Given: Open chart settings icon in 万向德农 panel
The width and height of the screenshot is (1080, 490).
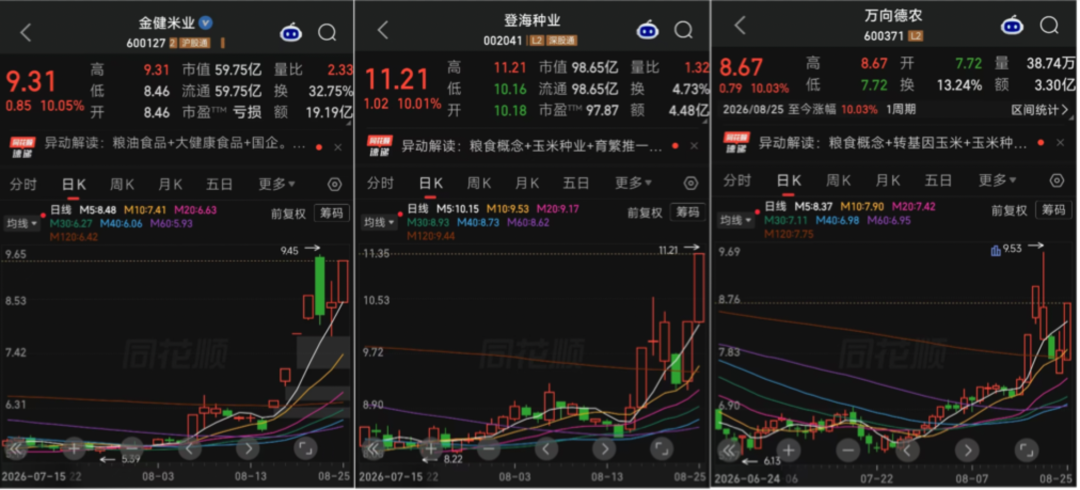Looking at the screenshot, I should pos(1057,181).
